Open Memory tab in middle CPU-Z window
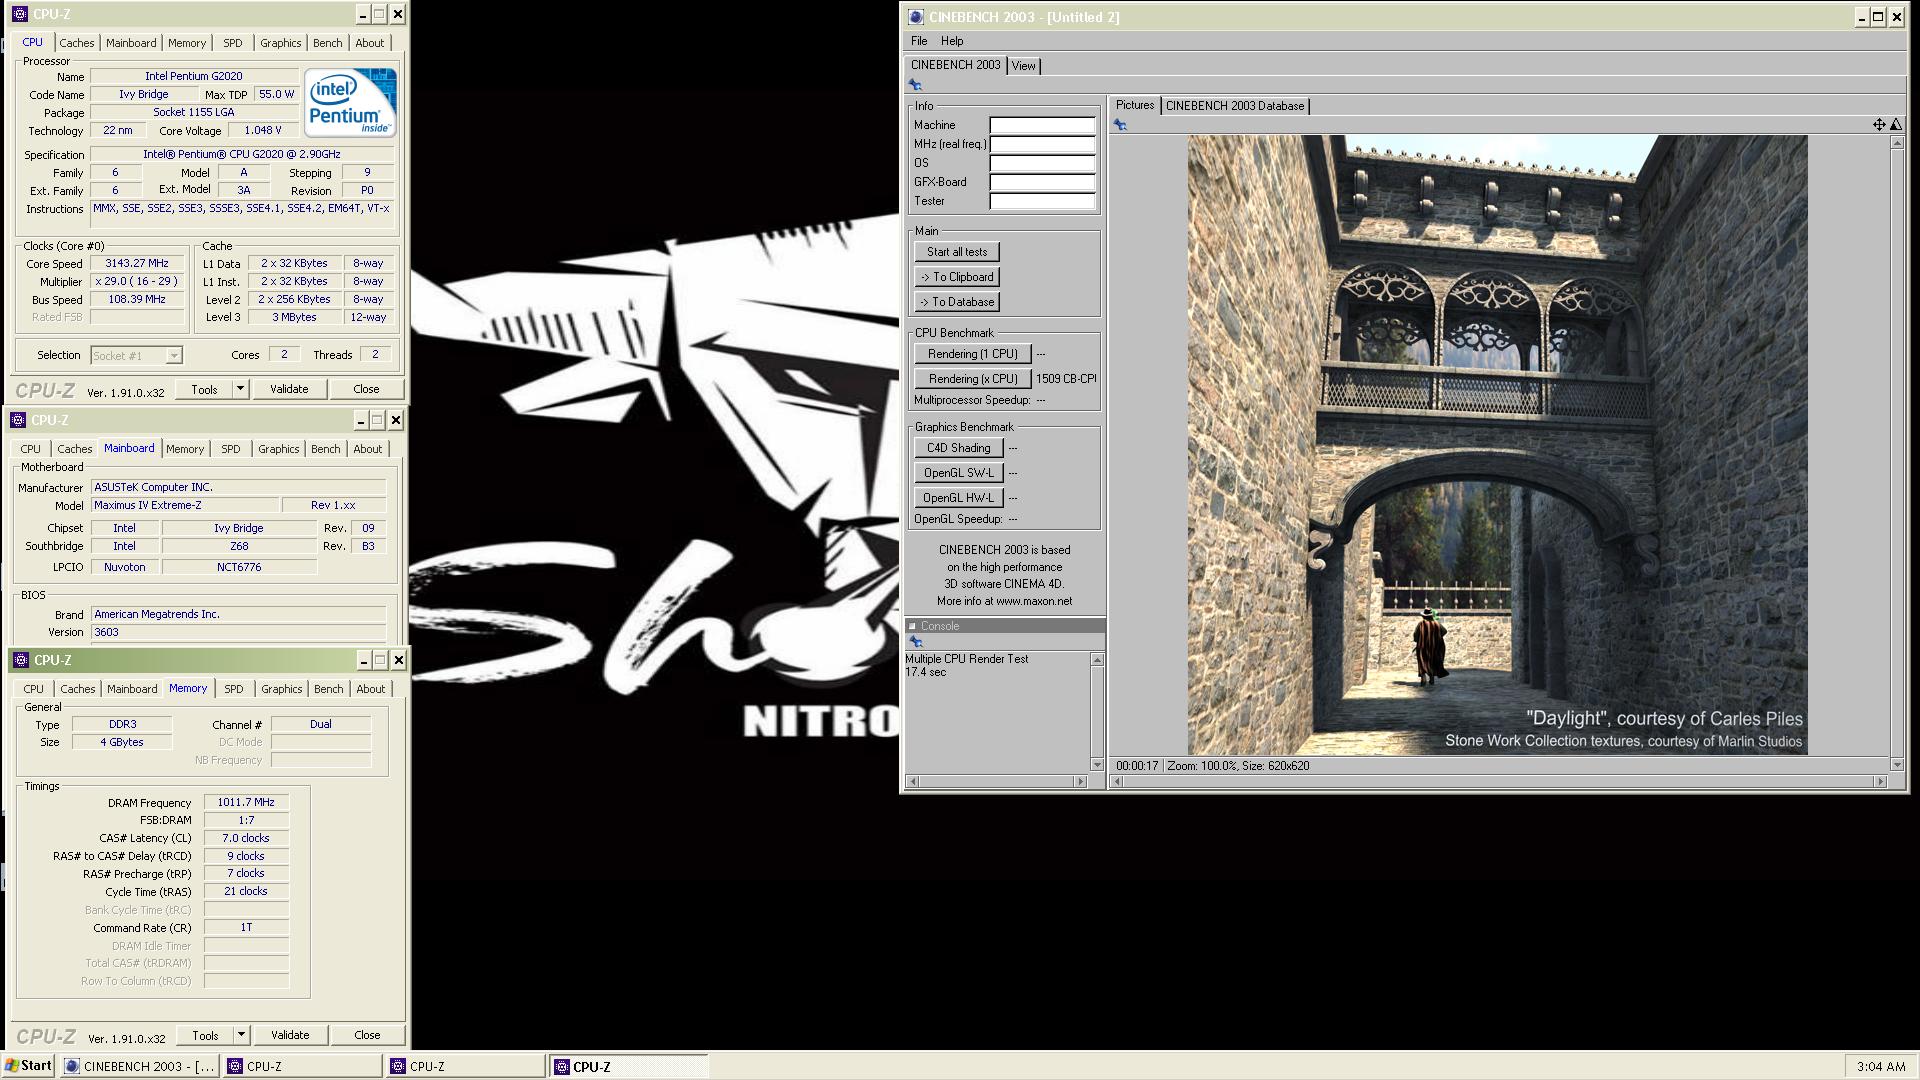The height and width of the screenshot is (1080, 1920). click(185, 449)
